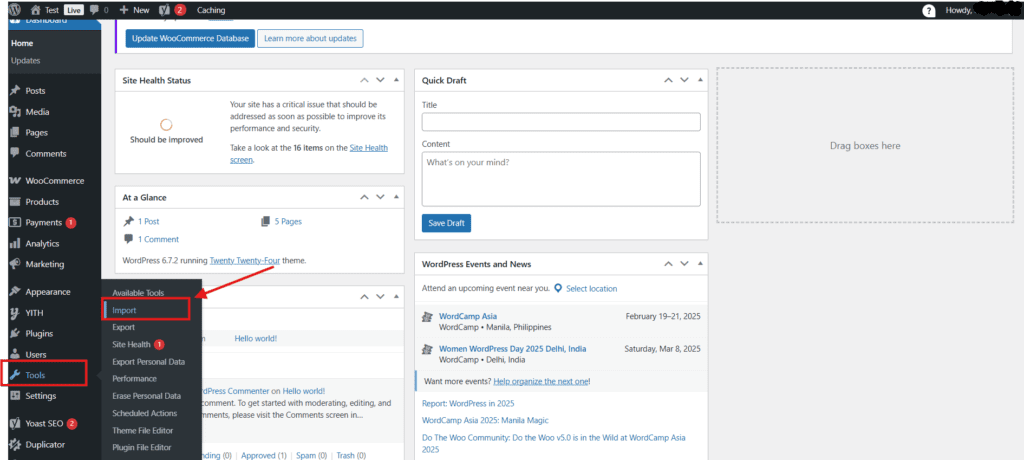The width and height of the screenshot is (1024, 460).
Task: Click the plus New icon in admin bar
Action: tap(123, 10)
